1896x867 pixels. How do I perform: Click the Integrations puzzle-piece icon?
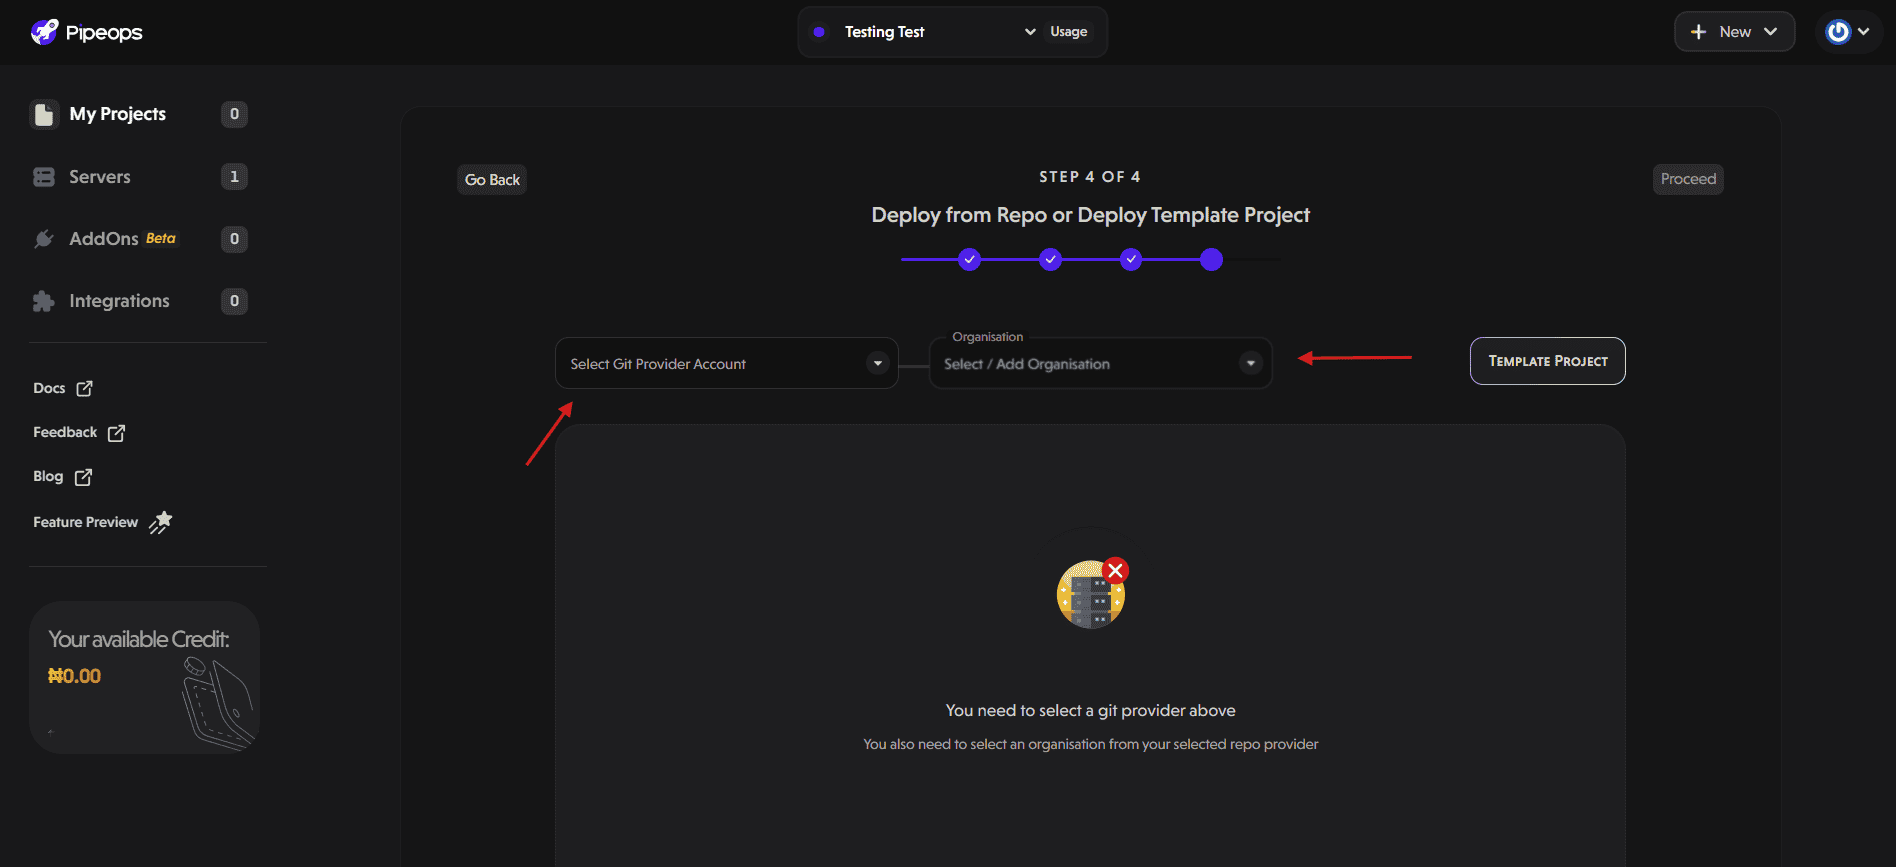[x=44, y=301]
